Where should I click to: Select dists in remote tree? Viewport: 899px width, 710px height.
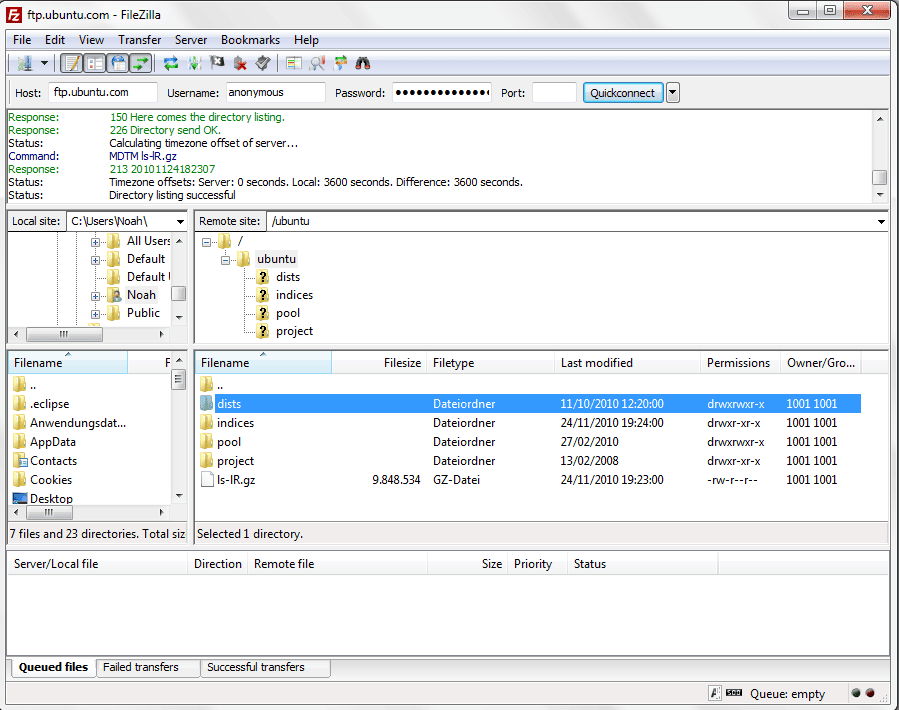[288, 277]
